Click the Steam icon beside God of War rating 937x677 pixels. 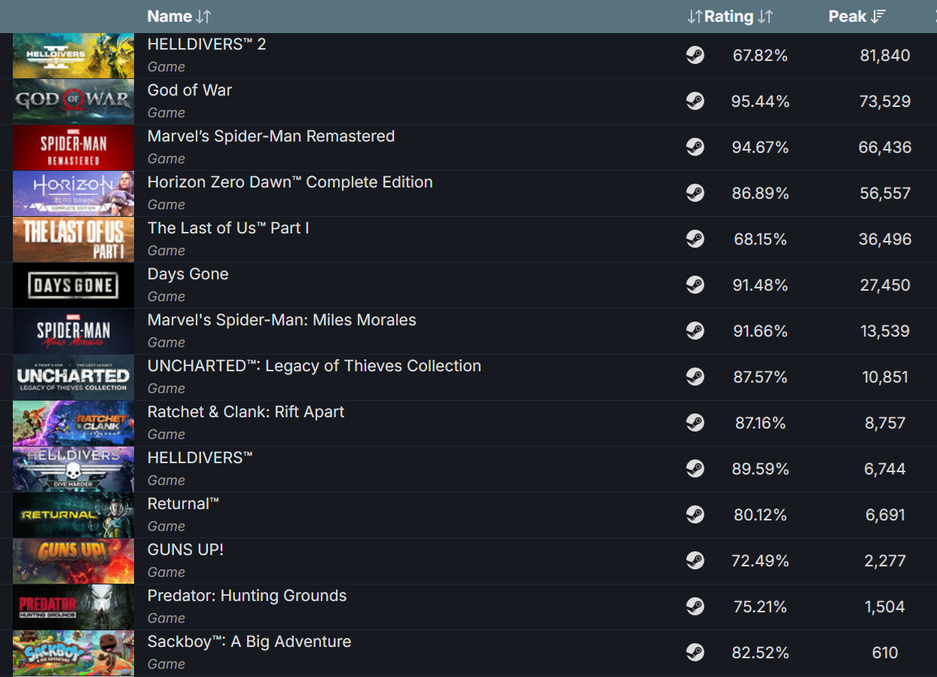click(x=695, y=101)
